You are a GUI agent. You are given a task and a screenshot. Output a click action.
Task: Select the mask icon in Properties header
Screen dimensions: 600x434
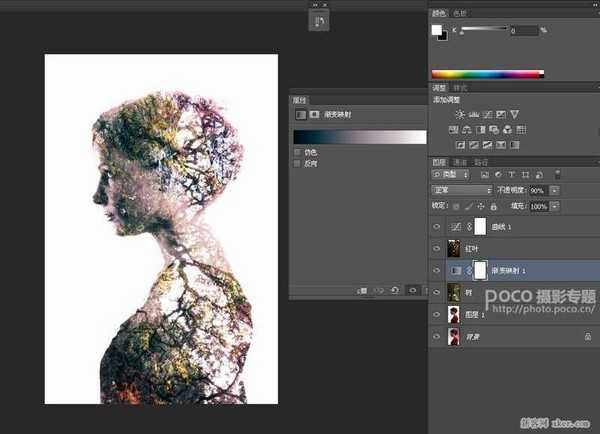(x=314, y=115)
